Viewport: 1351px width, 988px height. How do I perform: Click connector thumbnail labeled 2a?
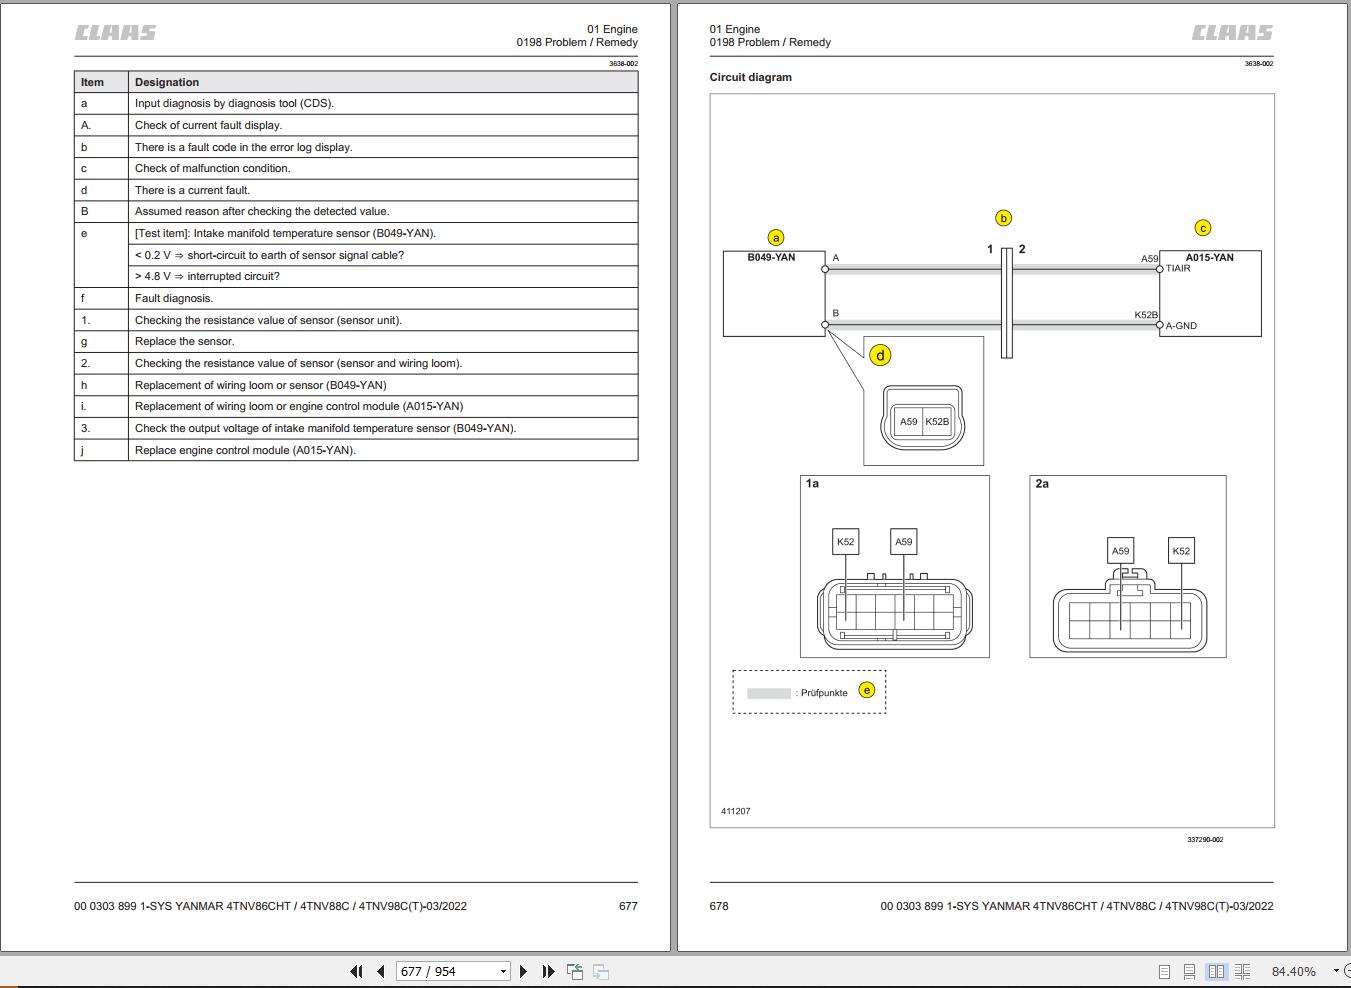(x=1128, y=566)
